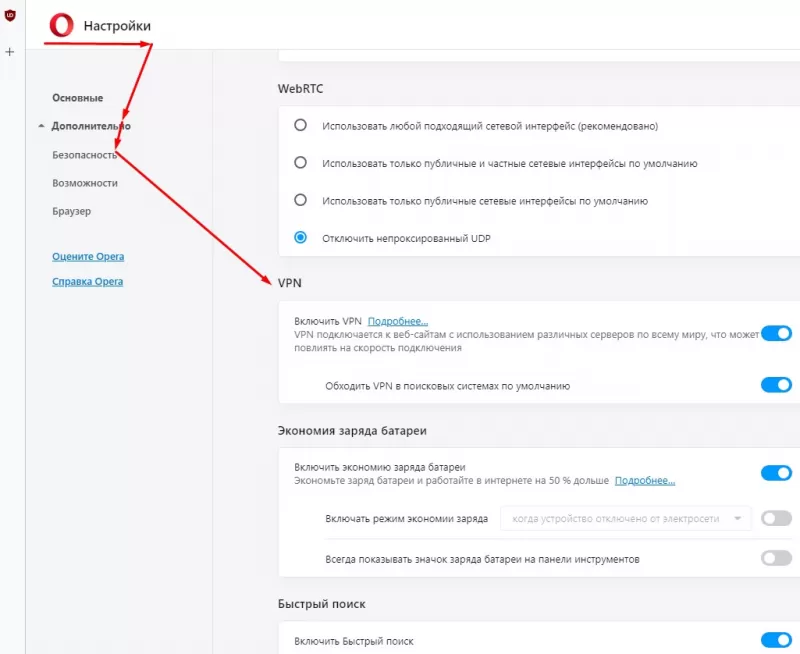Click the VPN Подробнее link
The width and height of the screenshot is (800, 654).
point(398,322)
